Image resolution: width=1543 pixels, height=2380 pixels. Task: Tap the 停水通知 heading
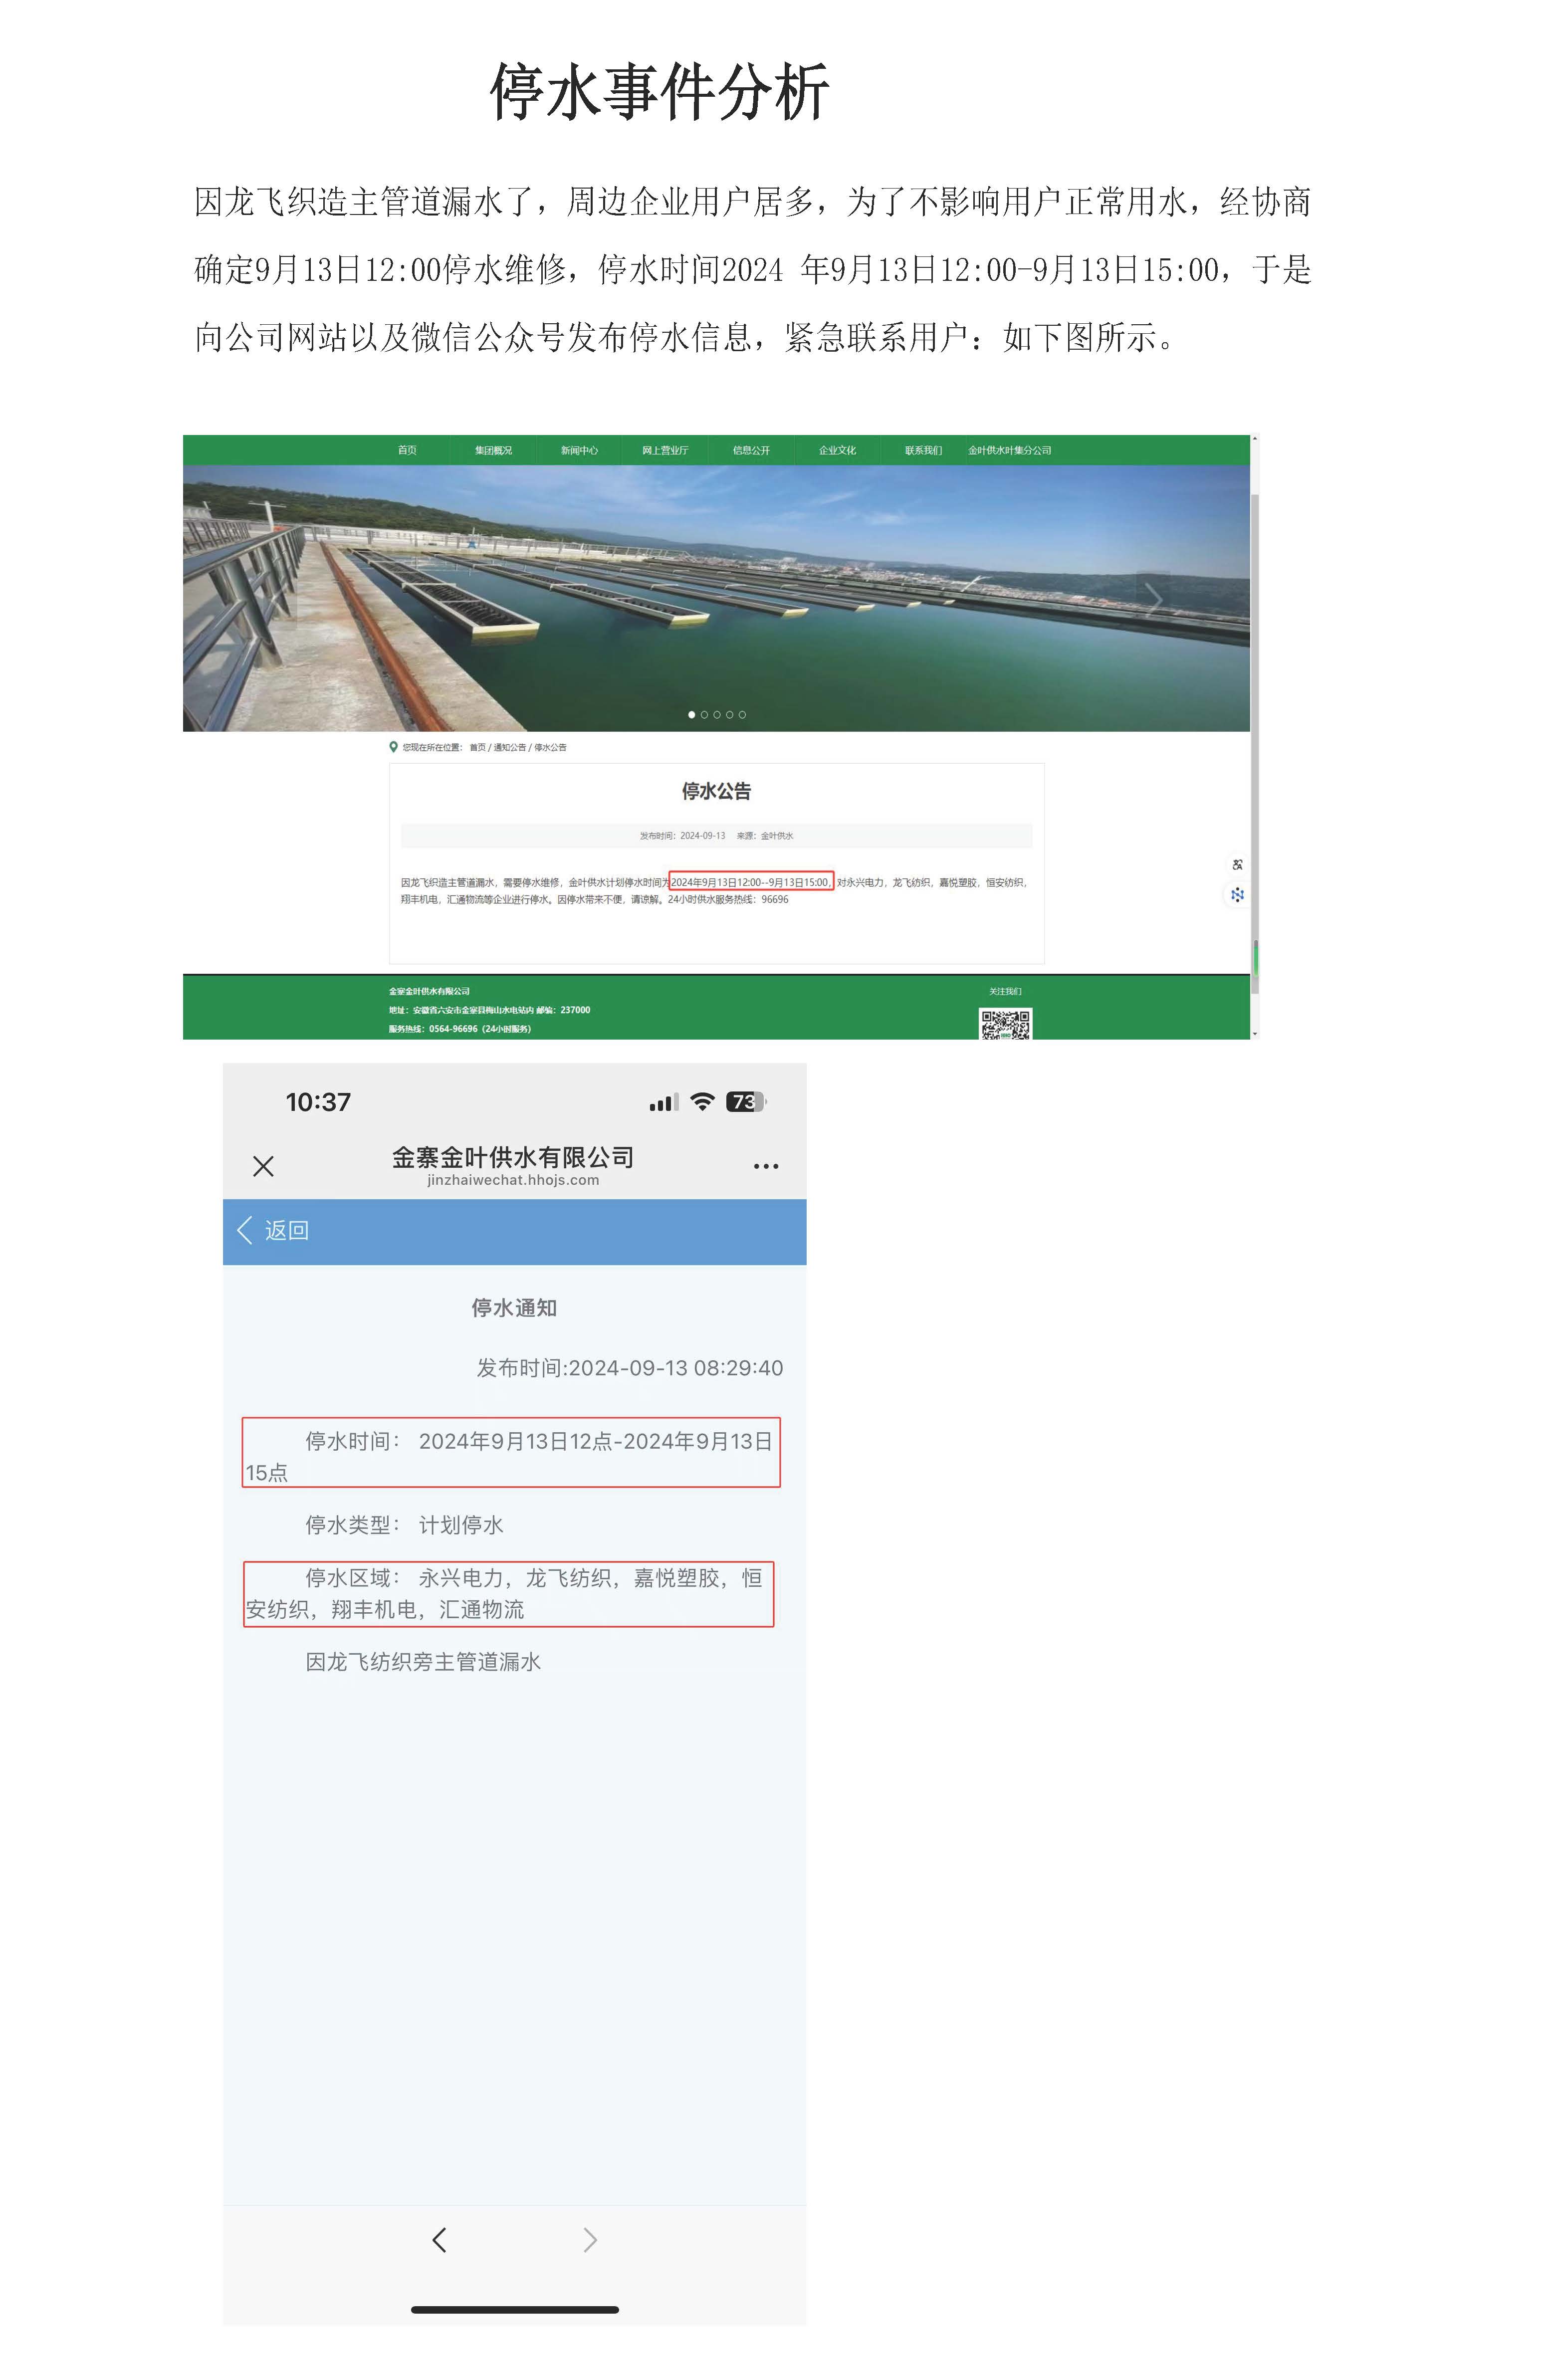514,1308
